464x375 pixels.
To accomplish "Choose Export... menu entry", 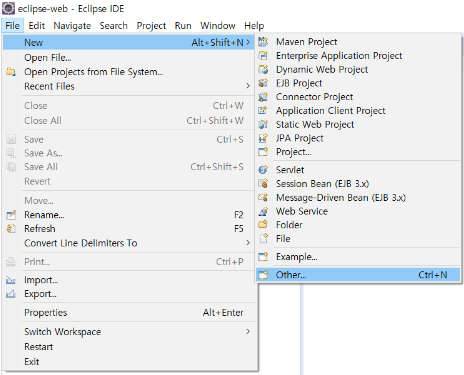I will 129,294.
